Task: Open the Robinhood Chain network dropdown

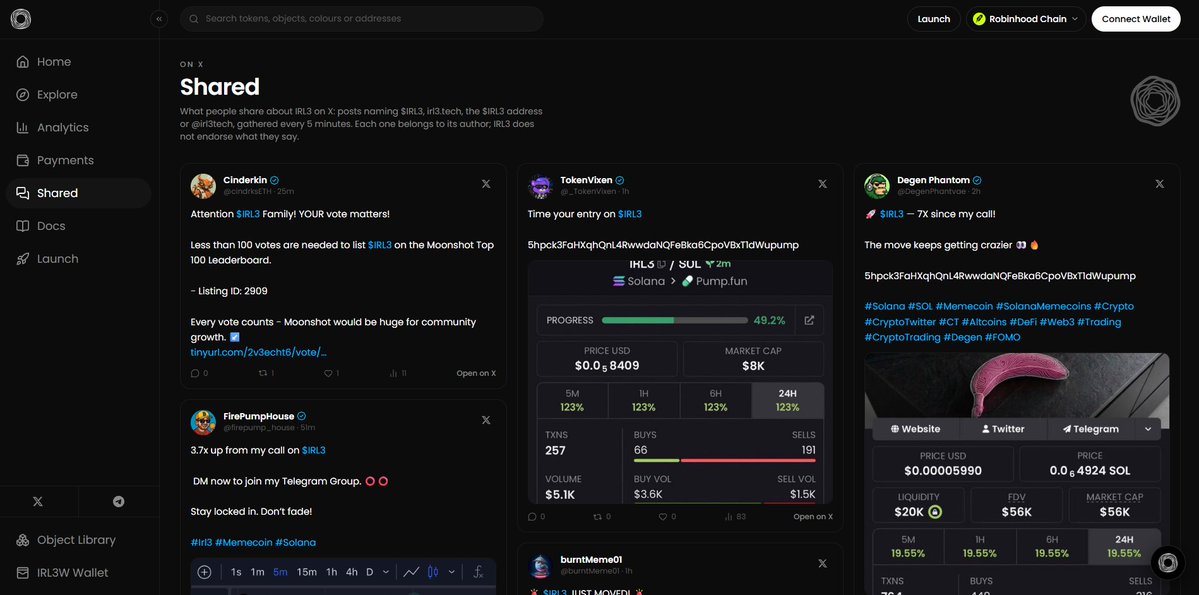Action: pyautogui.click(x=1025, y=19)
